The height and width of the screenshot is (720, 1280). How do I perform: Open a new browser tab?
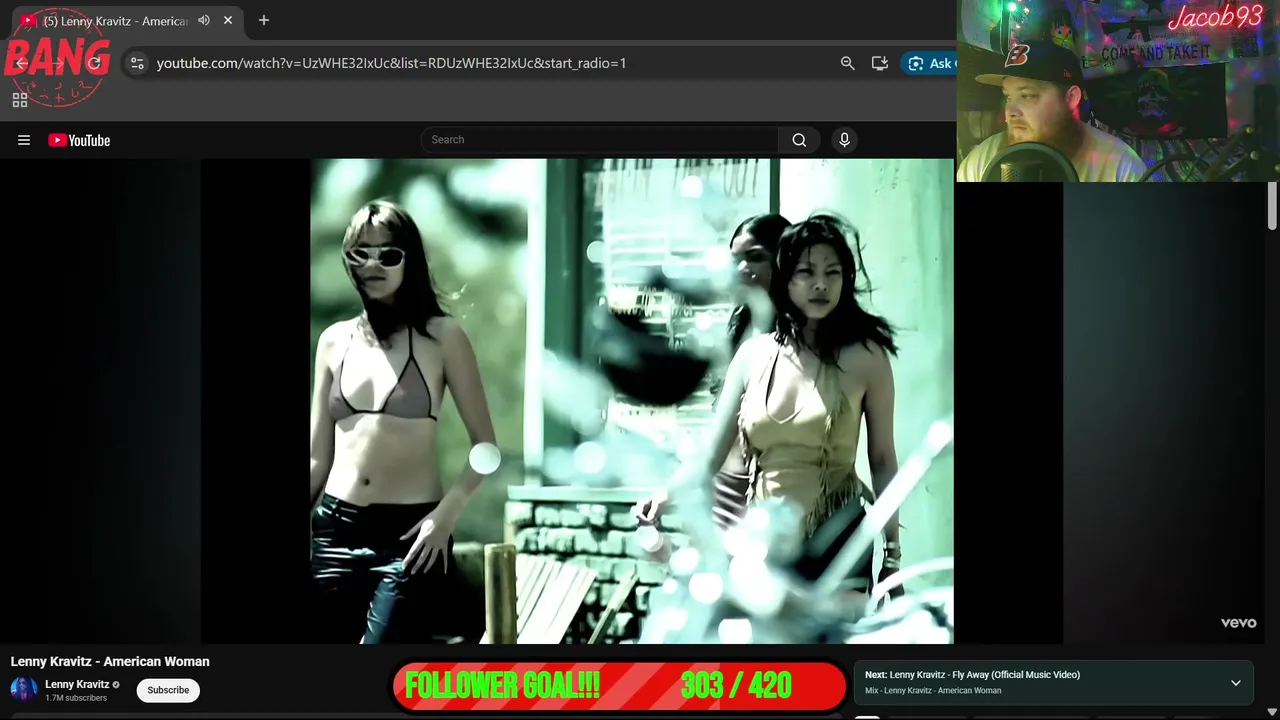coord(264,20)
